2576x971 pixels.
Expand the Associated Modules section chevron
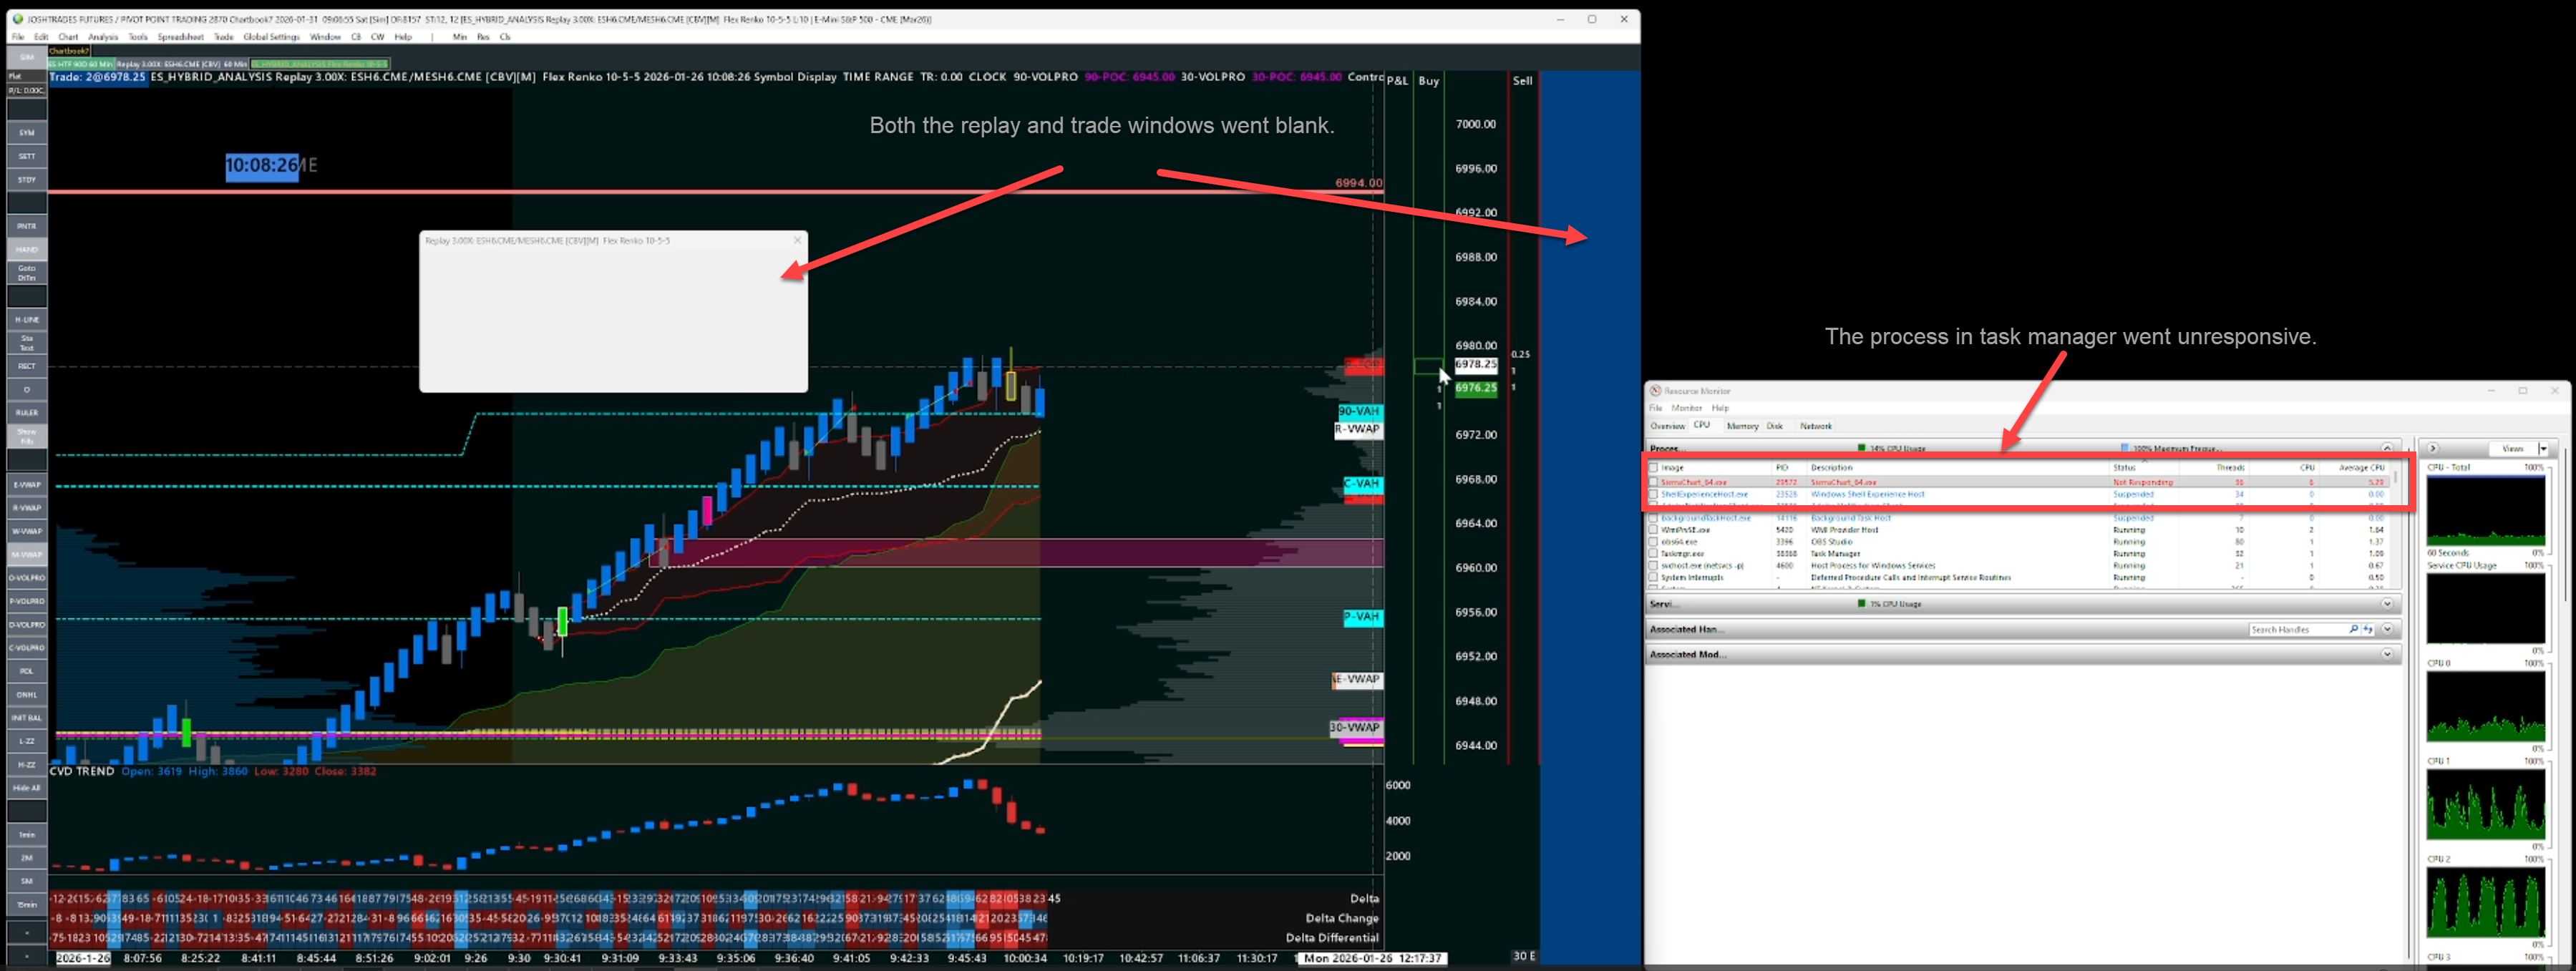tap(2387, 655)
